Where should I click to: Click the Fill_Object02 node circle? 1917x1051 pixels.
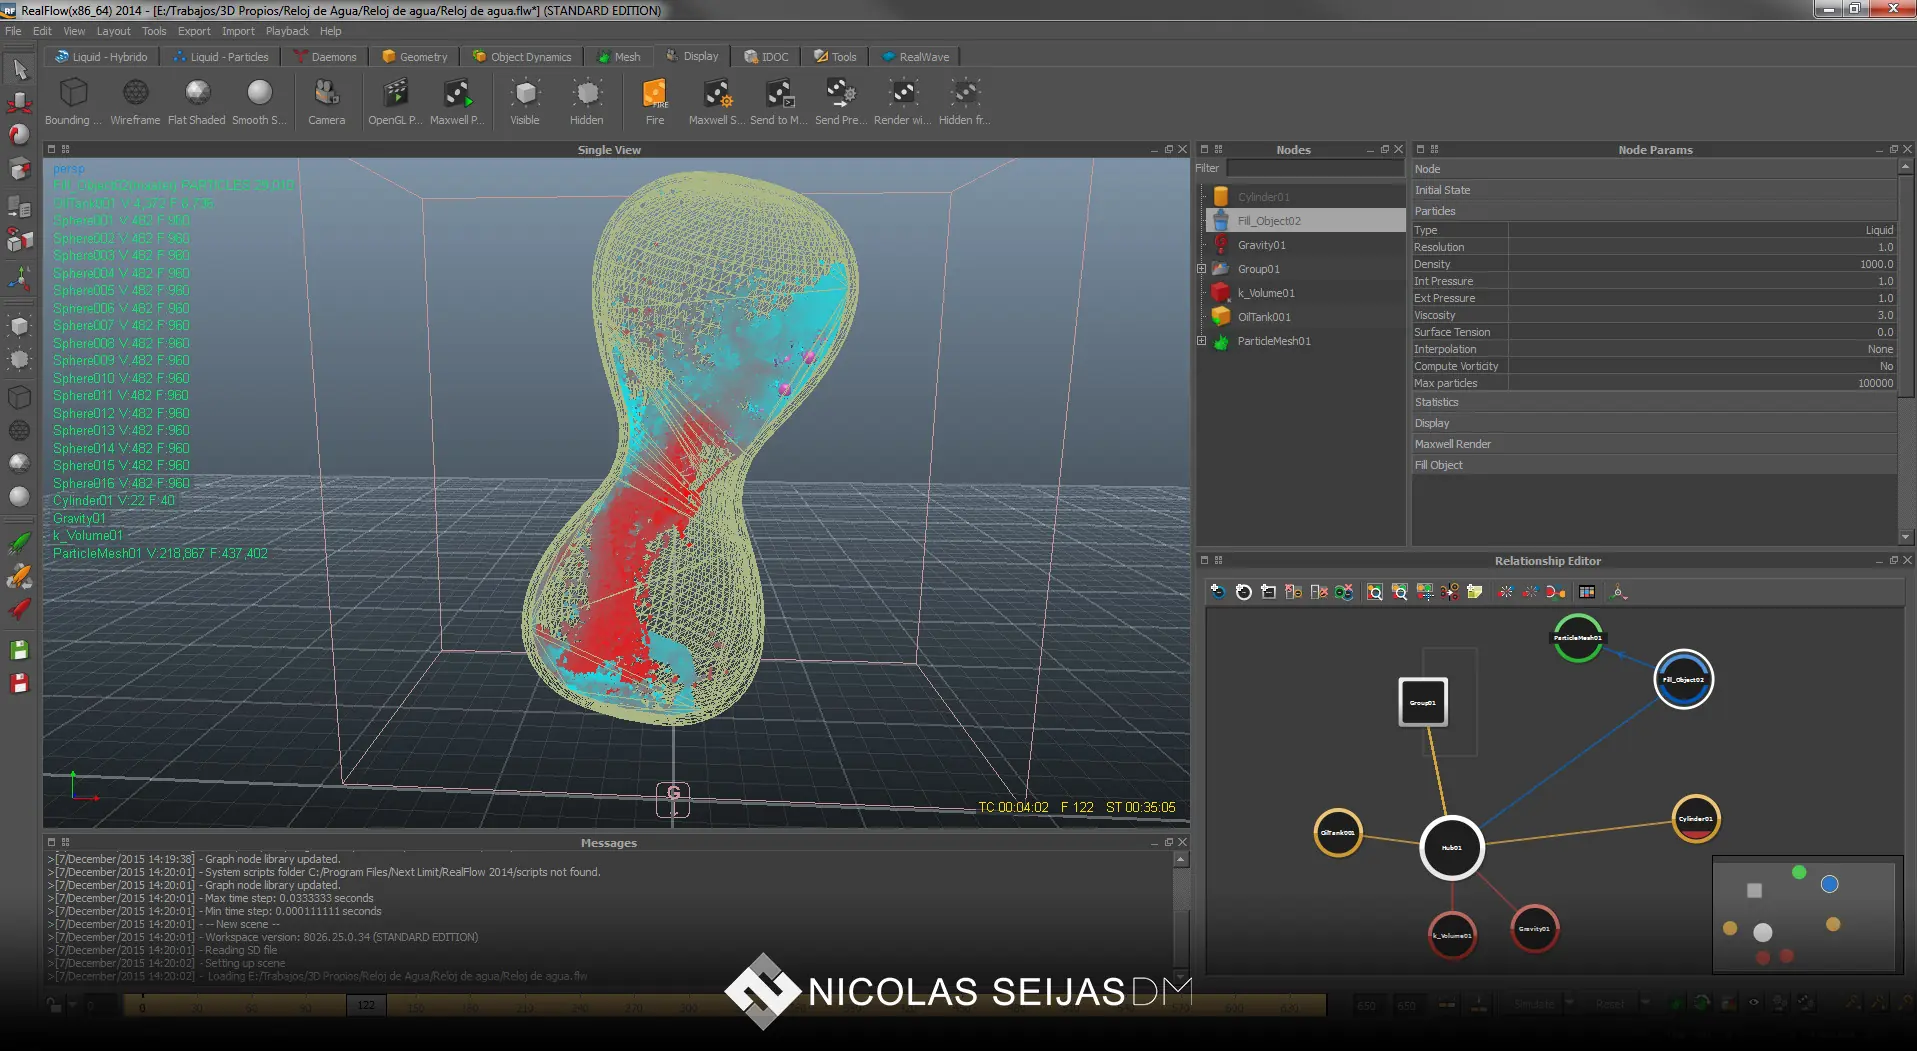(1684, 680)
